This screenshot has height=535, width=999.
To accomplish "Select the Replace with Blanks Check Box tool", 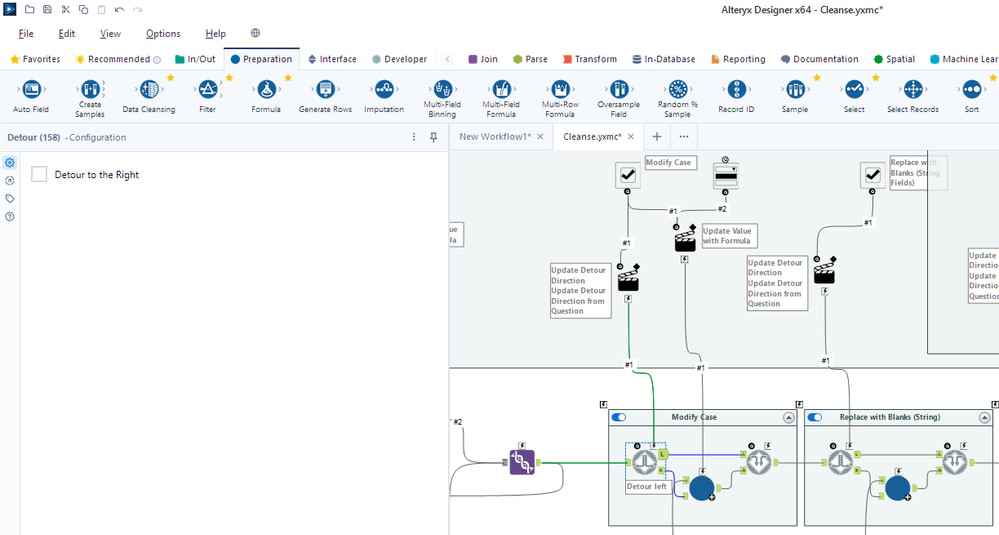I will [x=873, y=175].
